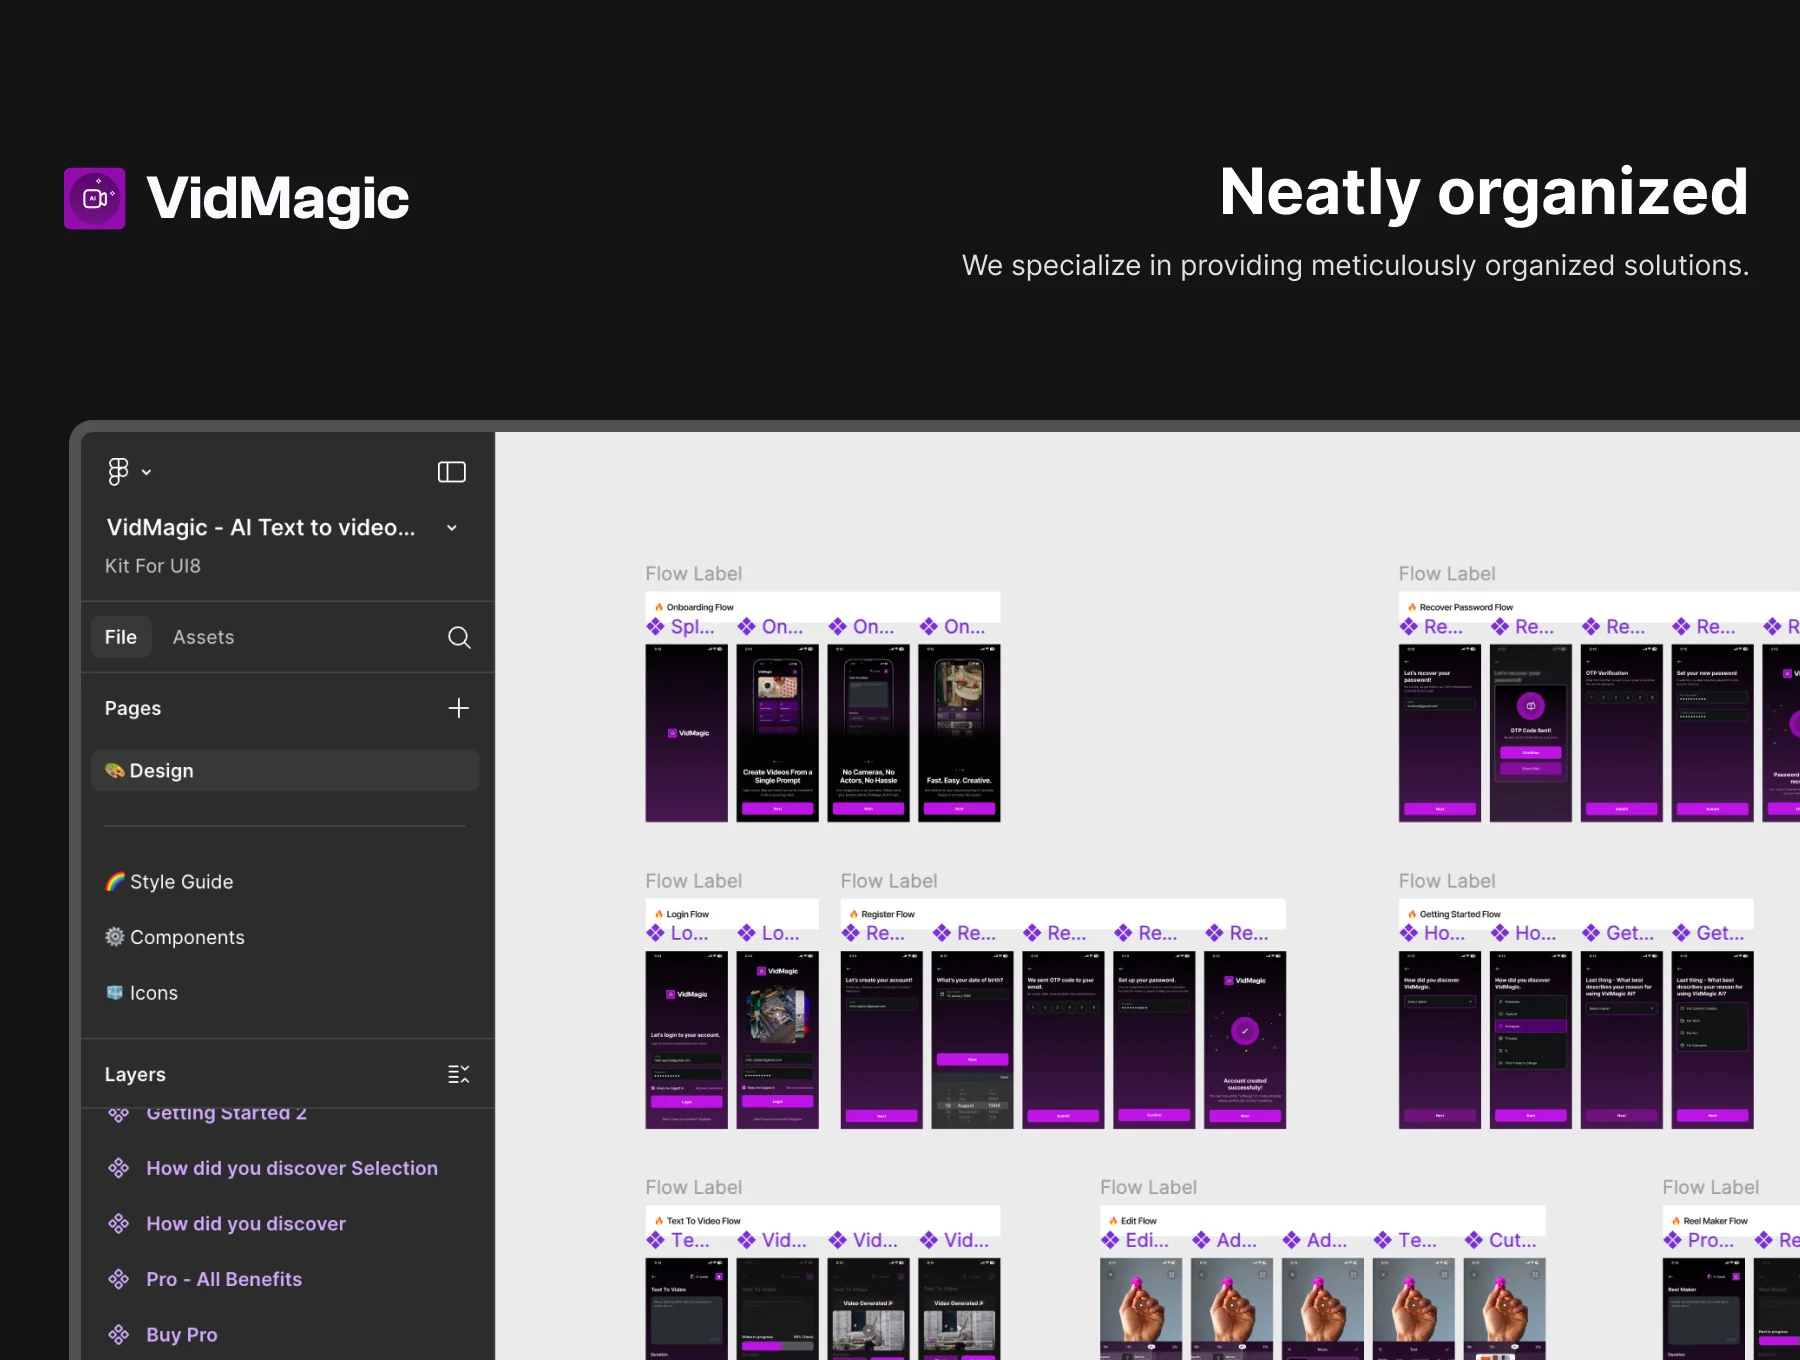The width and height of the screenshot is (1800, 1360).
Task: Select the Create Videos From a Single Prompt frame
Action: tap(777, 733)
